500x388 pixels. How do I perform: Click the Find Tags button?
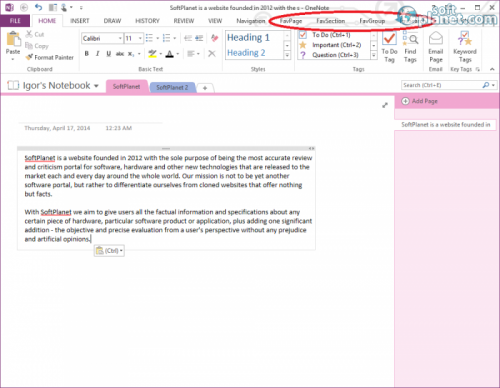click(410, 47)
